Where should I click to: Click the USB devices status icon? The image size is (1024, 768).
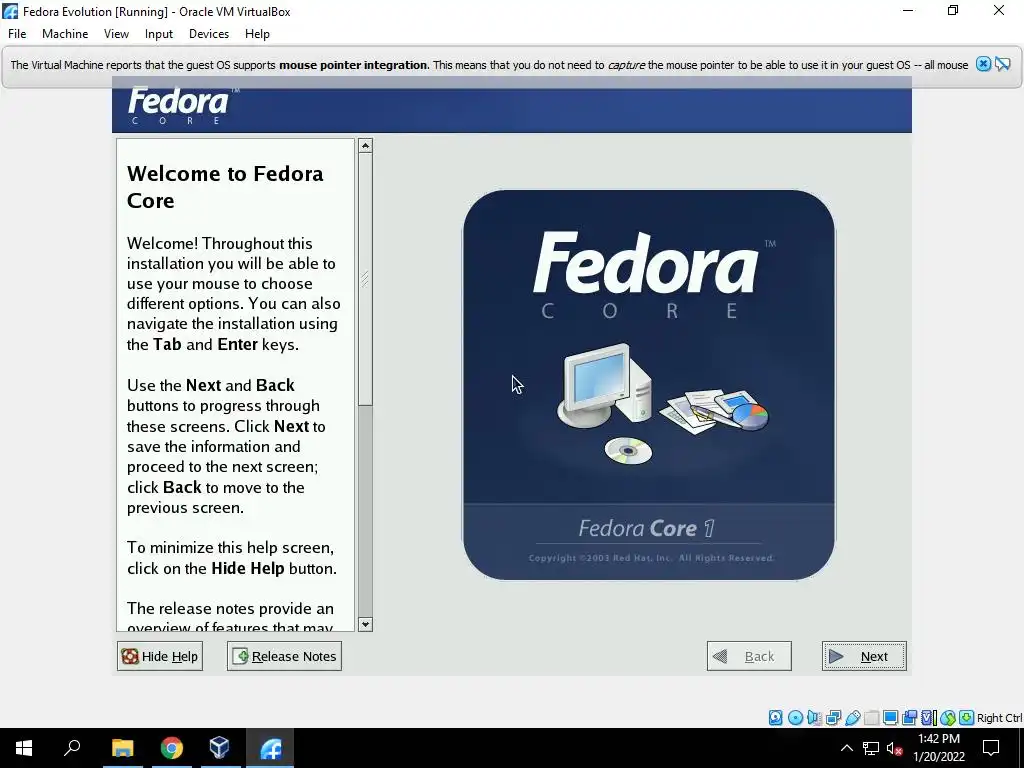(x=852, y=718)
